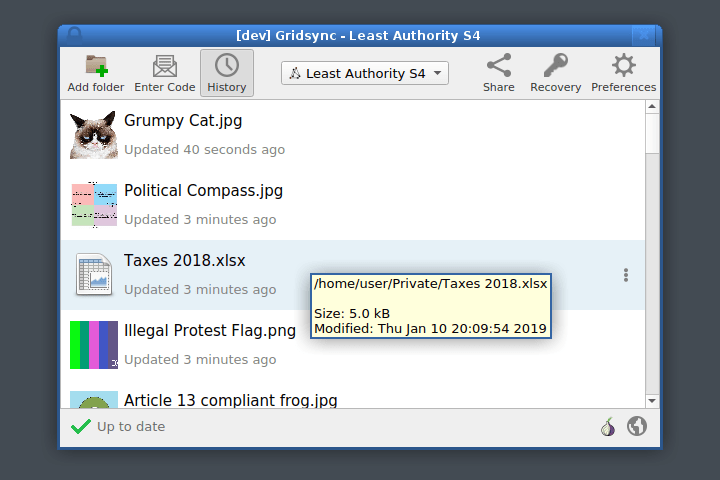Select the Illegal Protest Flag.png file name
Image resolution: width=720 pixels, height=480 pixels.
pyautogui.click(x=210, y=331)
